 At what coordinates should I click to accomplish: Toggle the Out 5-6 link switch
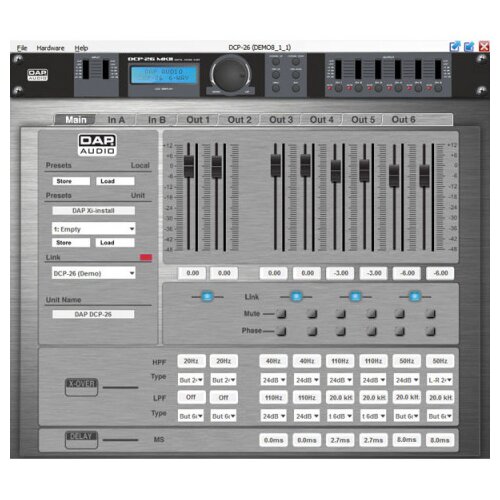tap(415, 296)
